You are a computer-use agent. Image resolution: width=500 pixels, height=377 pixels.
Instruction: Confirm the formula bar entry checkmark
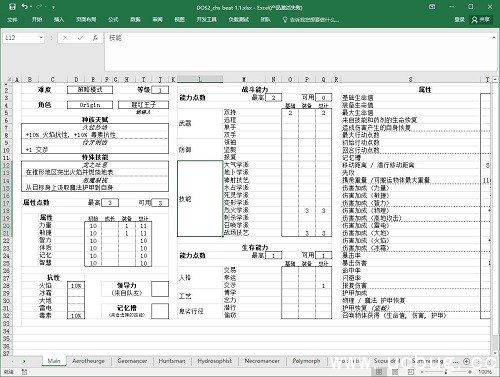80,38
